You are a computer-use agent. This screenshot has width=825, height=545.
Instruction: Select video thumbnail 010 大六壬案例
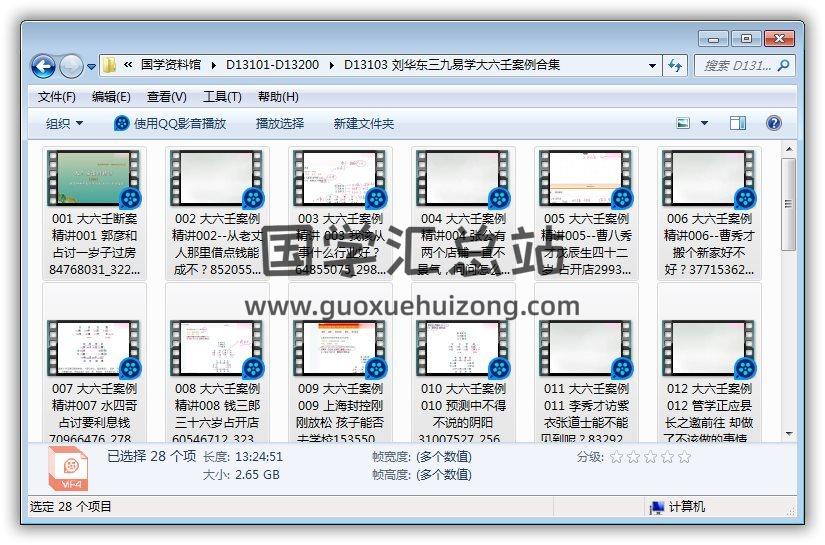tap(463, 348)
